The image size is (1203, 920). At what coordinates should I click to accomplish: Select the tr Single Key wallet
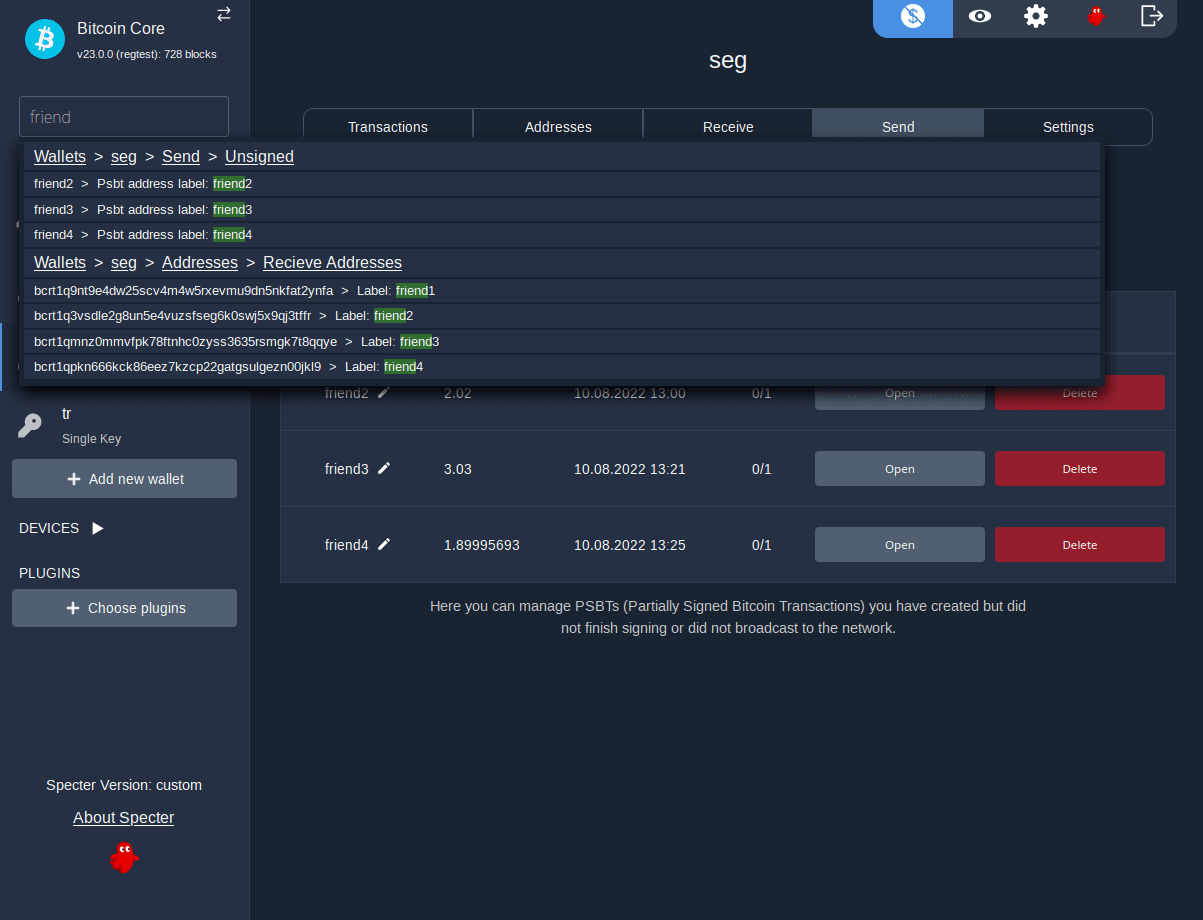point(124,425)
